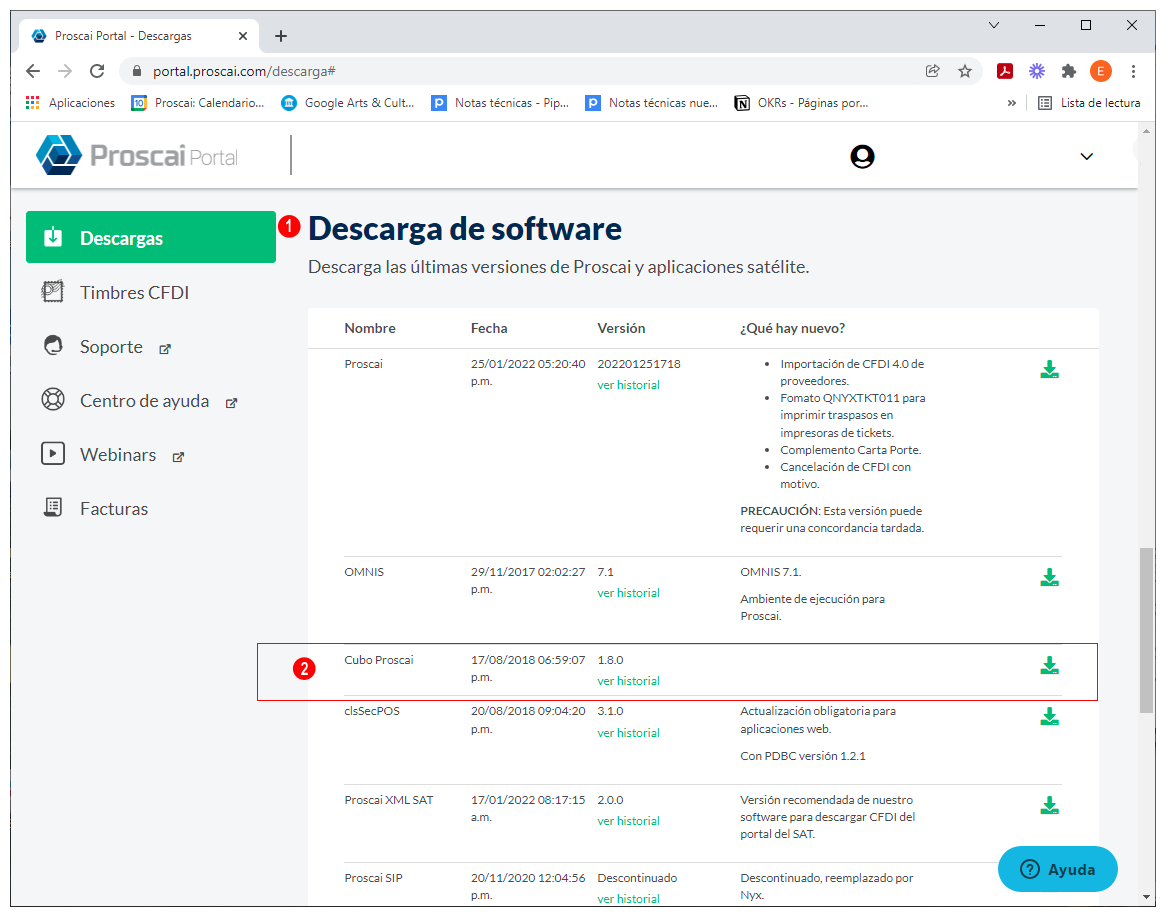The width and height of the screenshot is (1169, 916).
Task: Open the OKRs - Páginas por bookmark
Action: pos(801,103)
